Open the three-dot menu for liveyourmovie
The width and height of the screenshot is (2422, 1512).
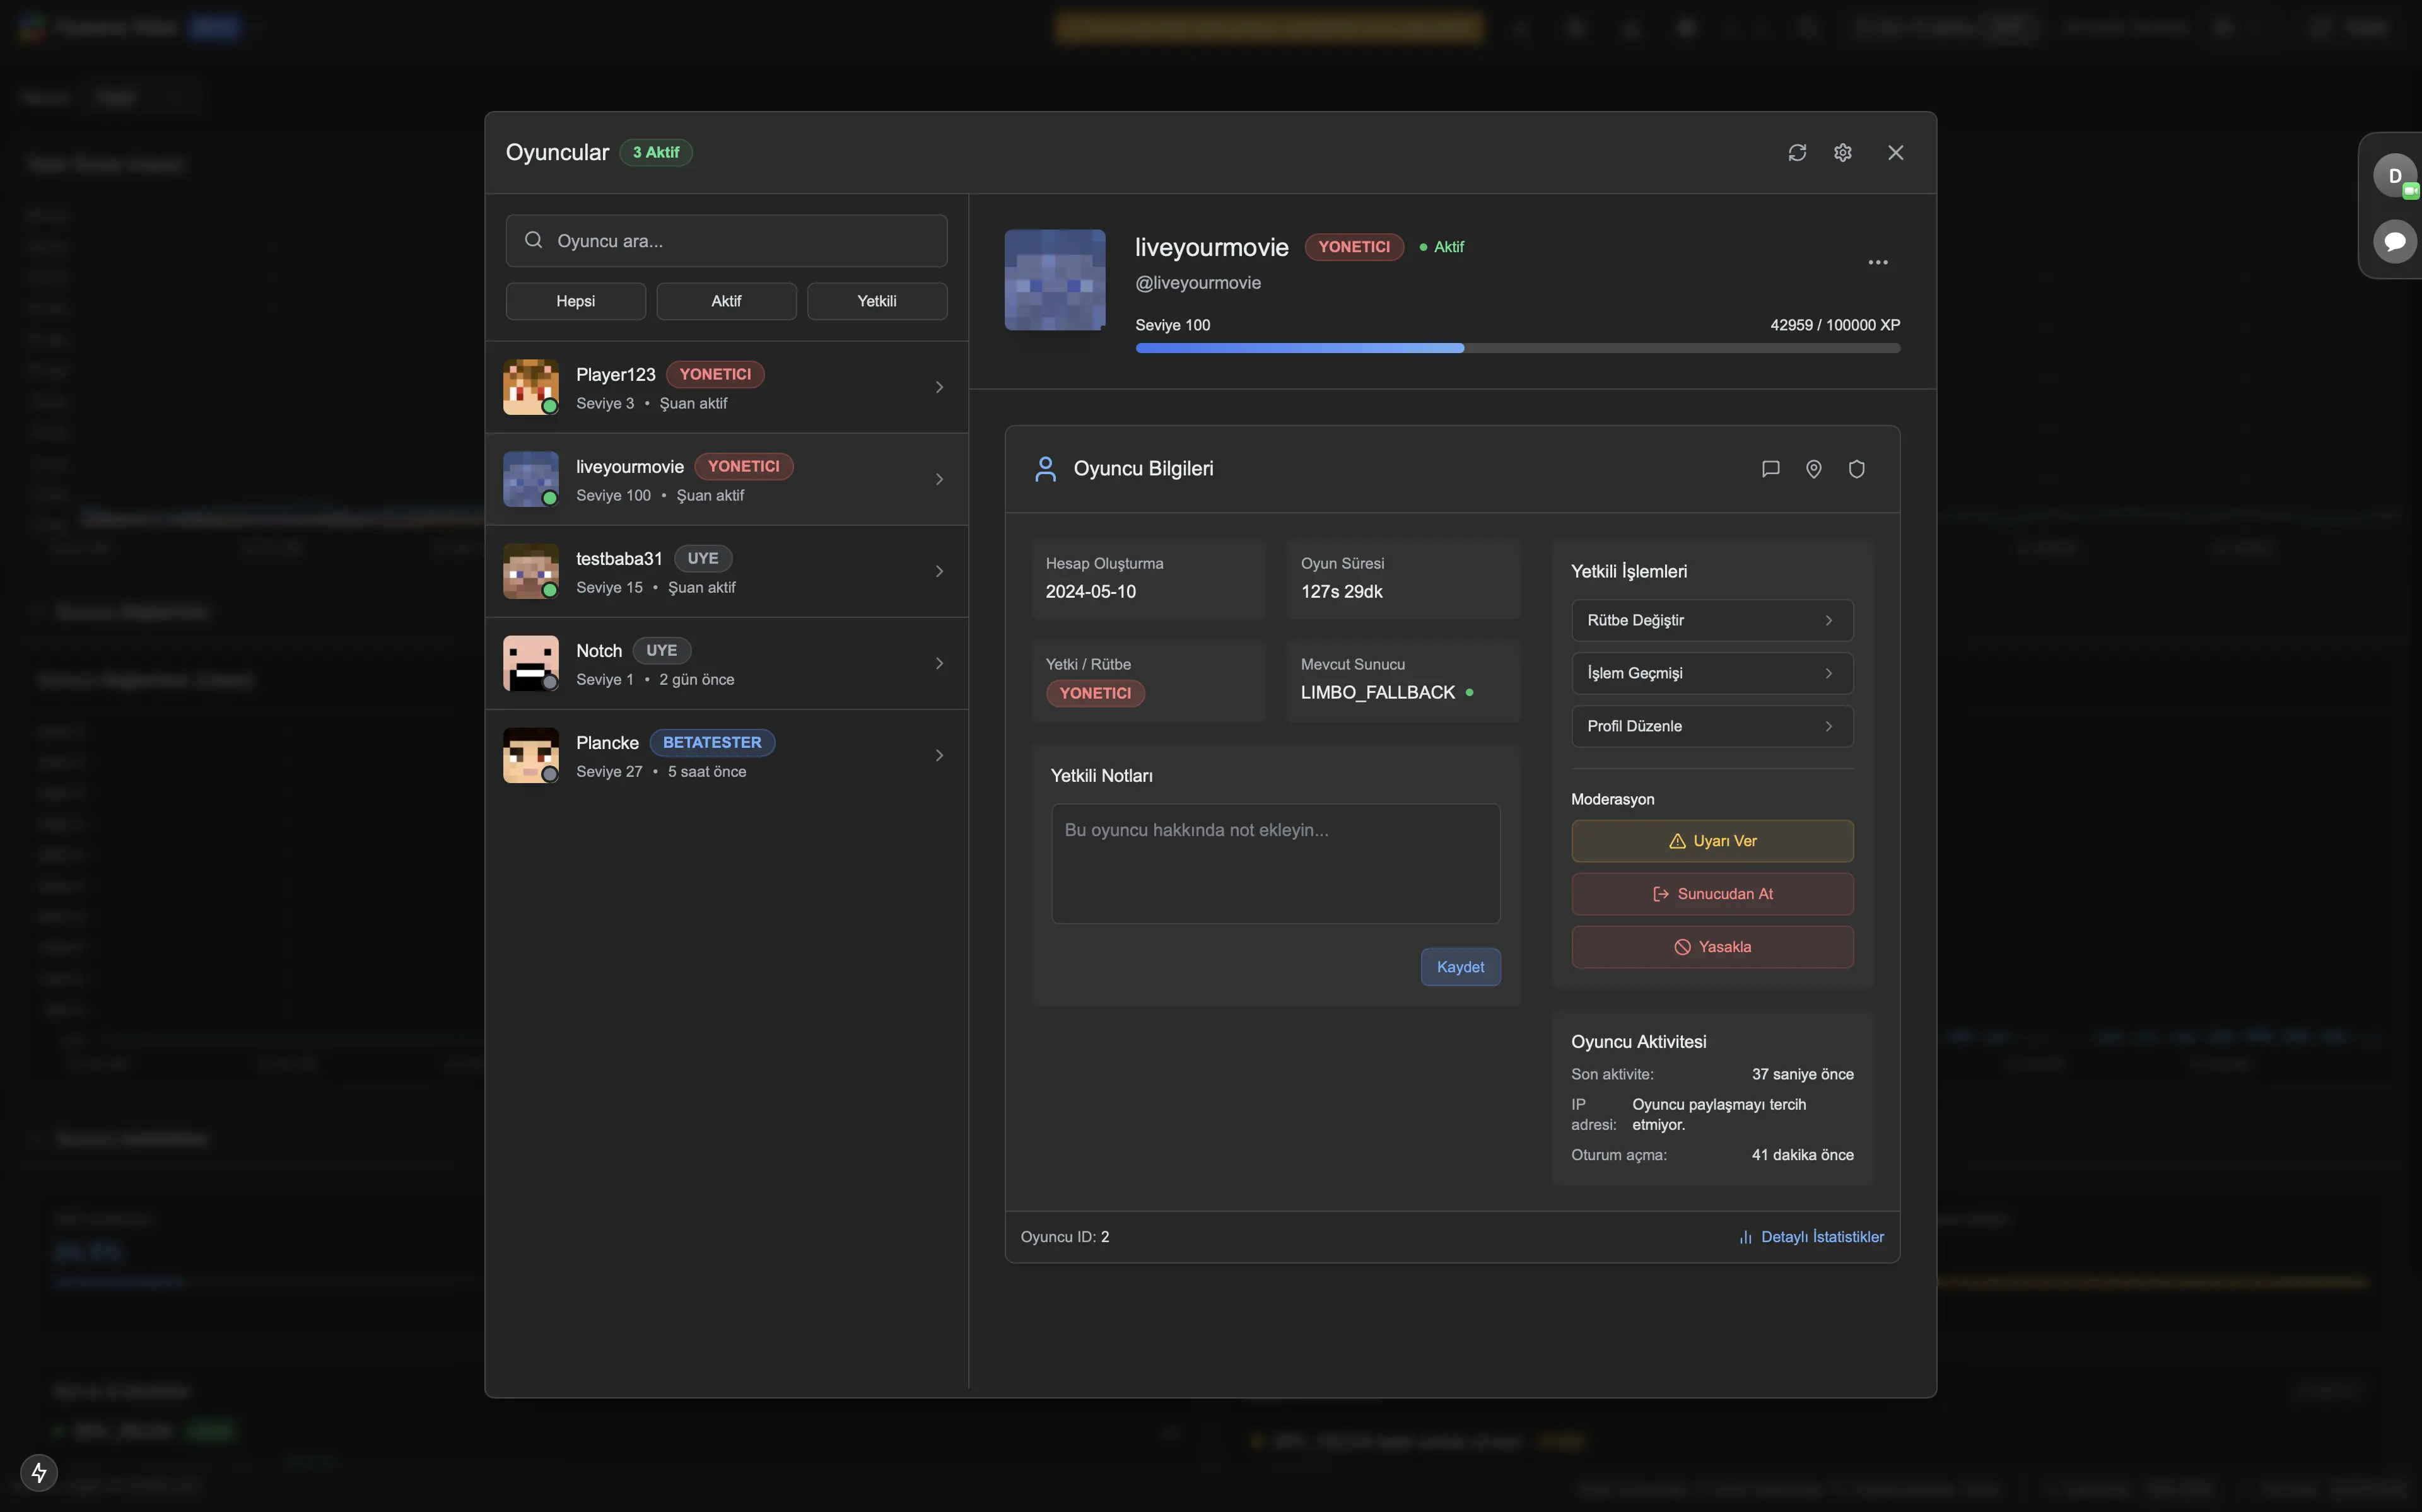click(1877, 262)
